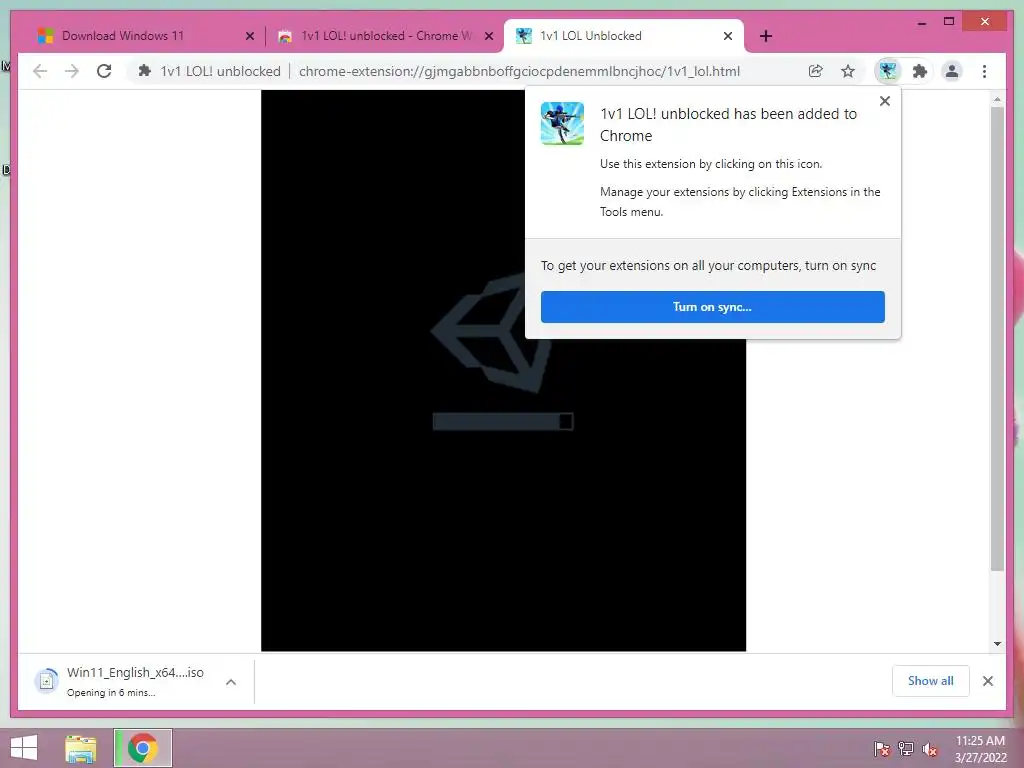The width and height of the screenshot is (1024, 768).
Task: Close the Chrome Web Store tab
Action: 488,36
